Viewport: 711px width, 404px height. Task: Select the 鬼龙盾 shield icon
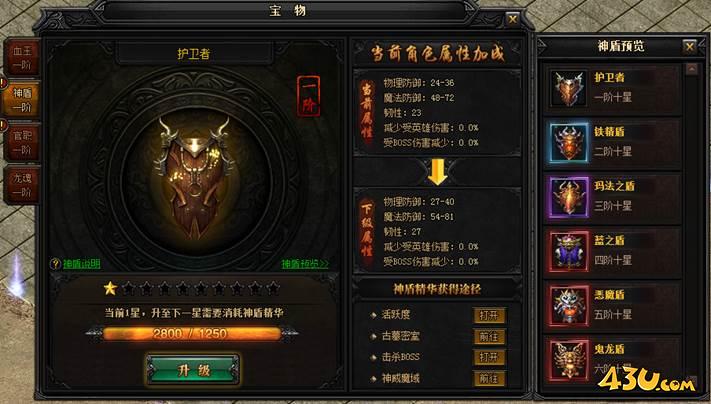click(x=569, y=360)
